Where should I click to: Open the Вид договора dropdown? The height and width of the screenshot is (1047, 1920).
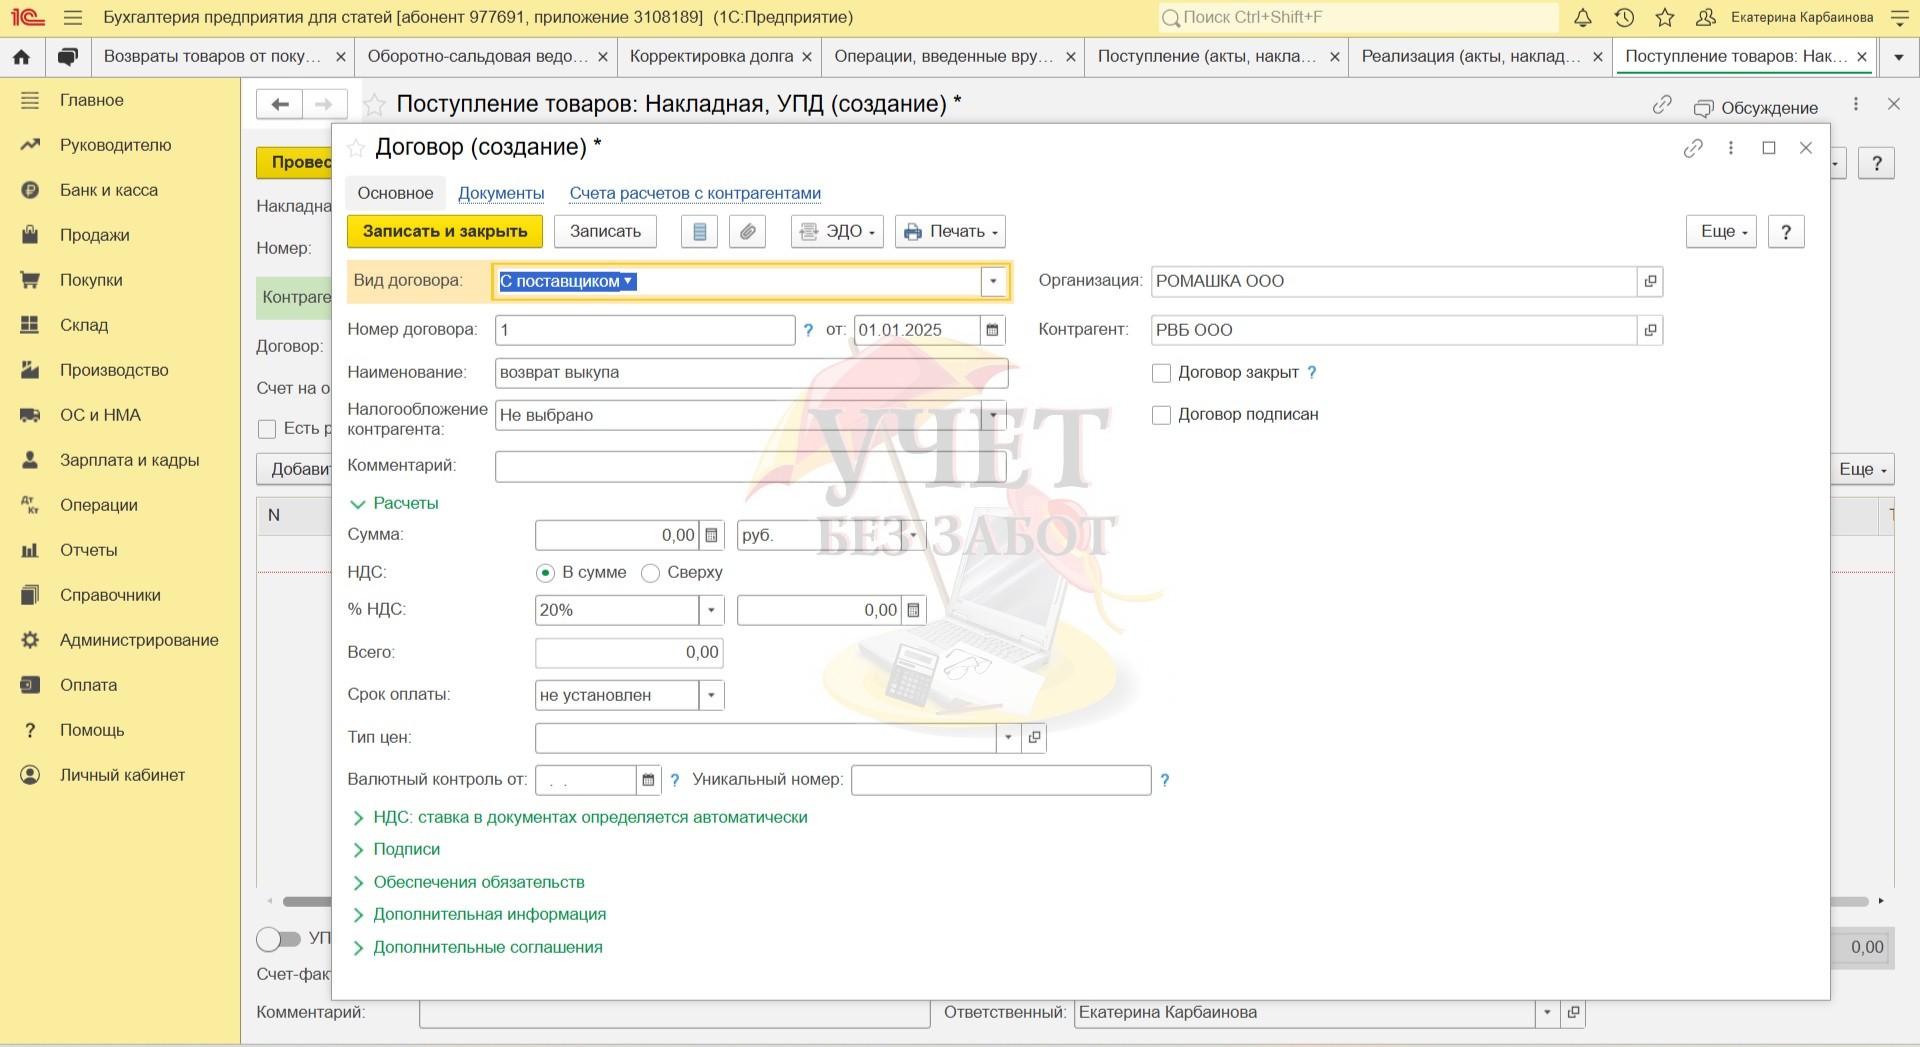pyautogui.click(x=993, y=282)
